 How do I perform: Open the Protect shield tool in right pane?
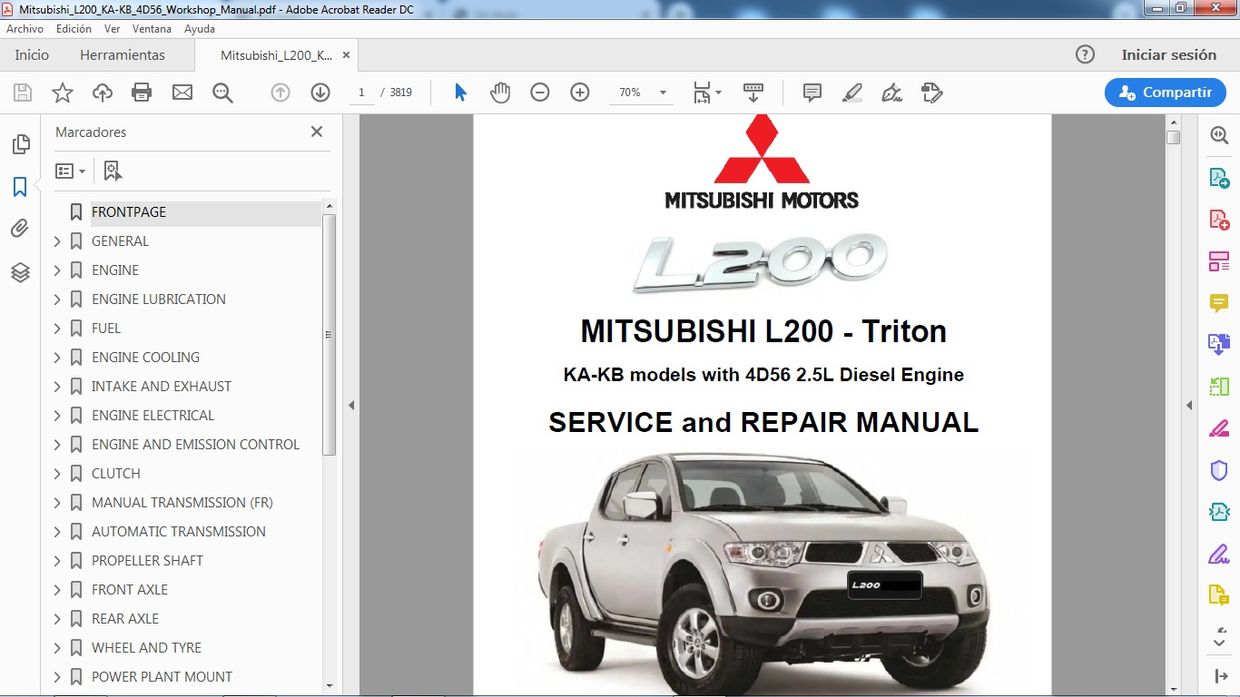coord(1219,470)
